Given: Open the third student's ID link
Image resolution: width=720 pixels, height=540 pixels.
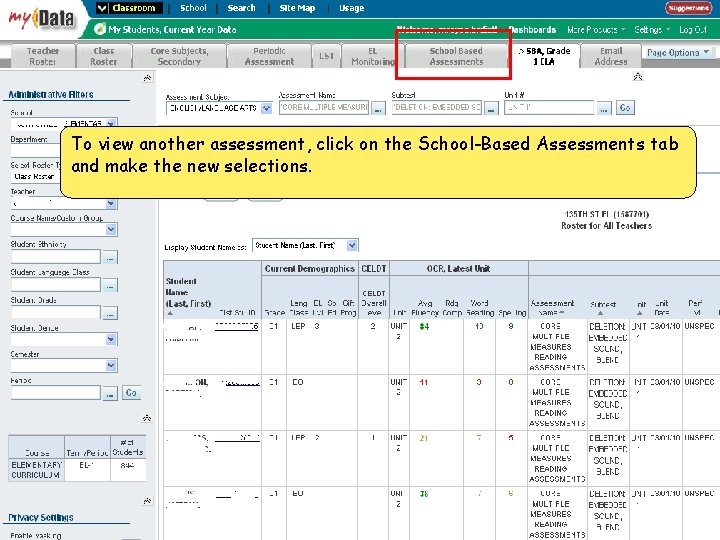Looking at the screenshot, I should pos(237,438).
